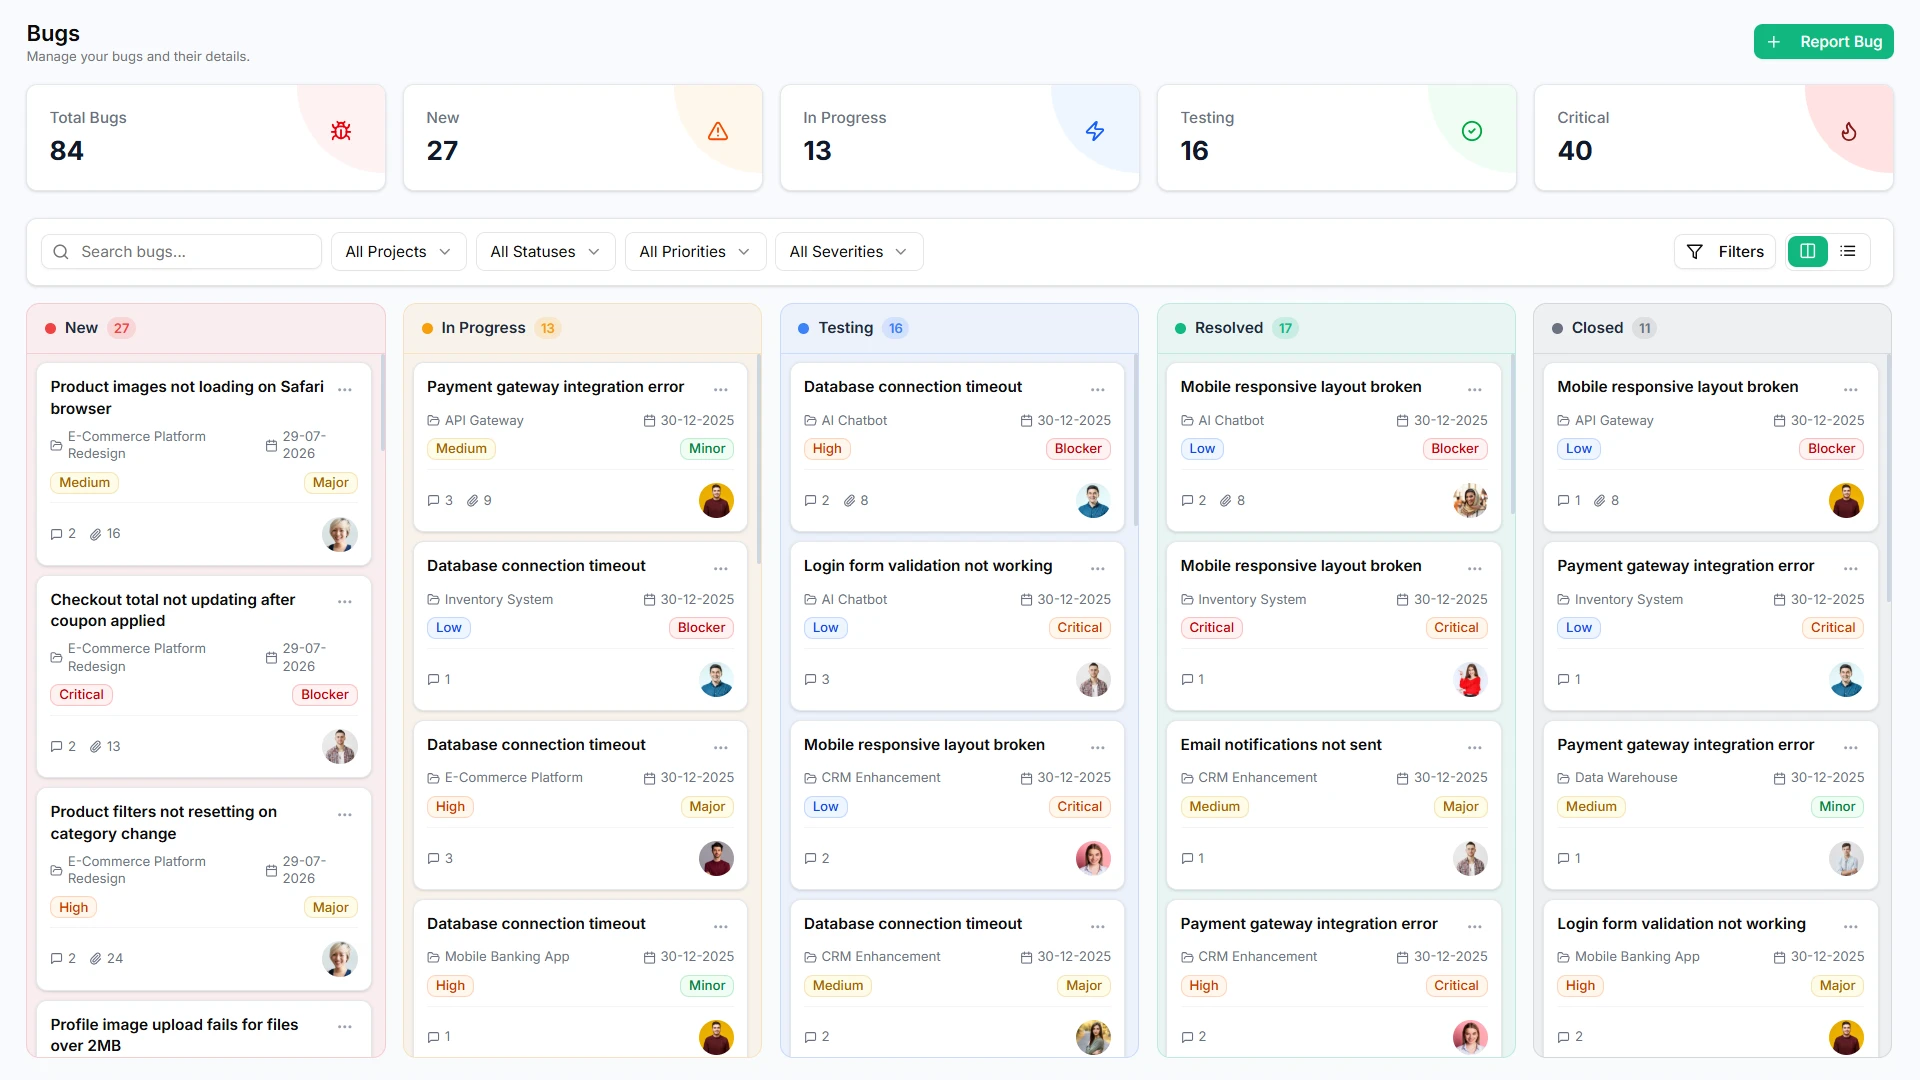The image size is (1920, 1080).
Task: Click the Testing column header
Action: [959, 328]
